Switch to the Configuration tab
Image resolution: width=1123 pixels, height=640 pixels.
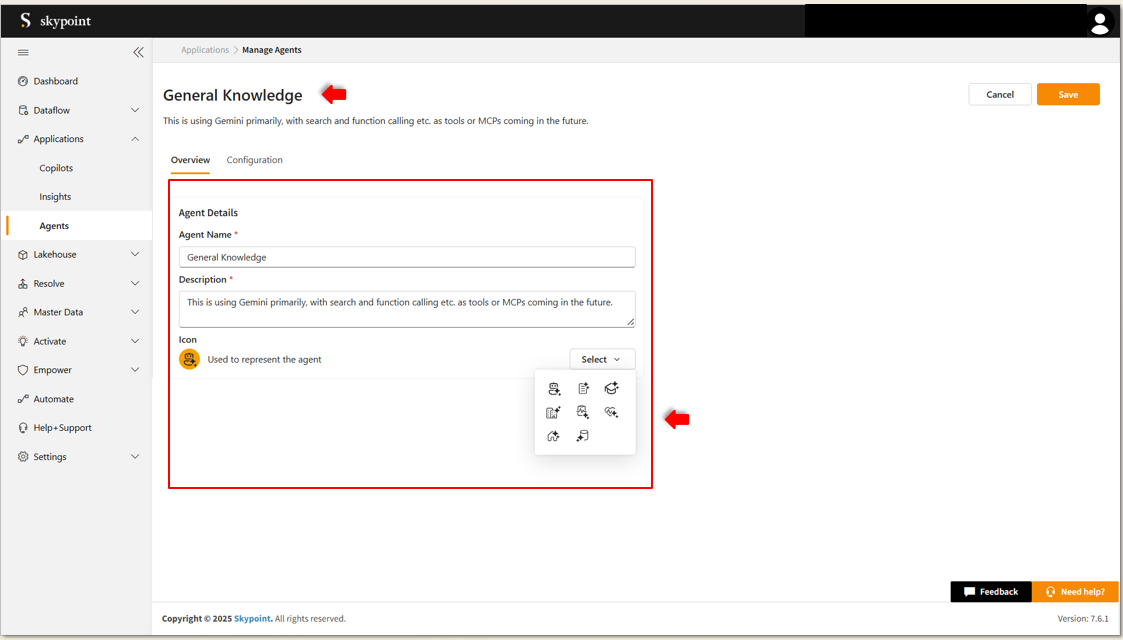254,160
